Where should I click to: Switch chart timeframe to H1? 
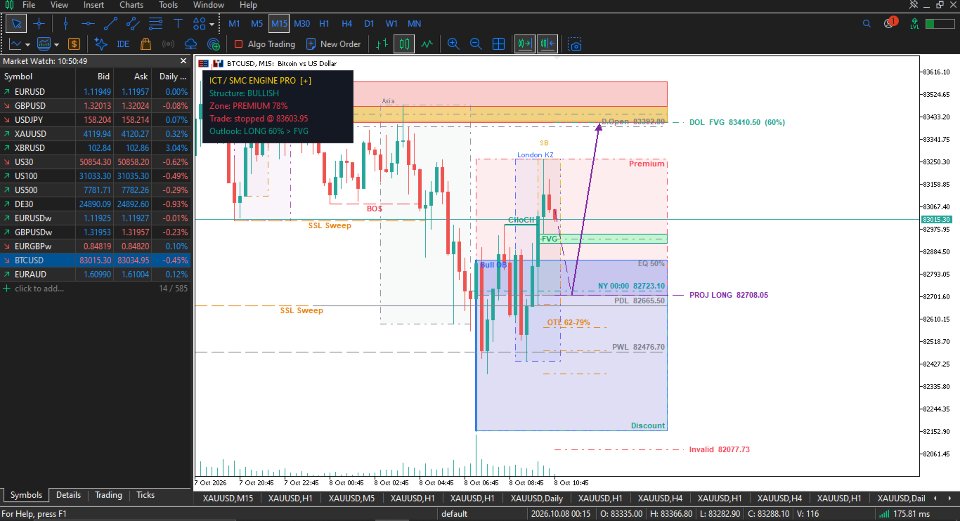coord(324,24)
